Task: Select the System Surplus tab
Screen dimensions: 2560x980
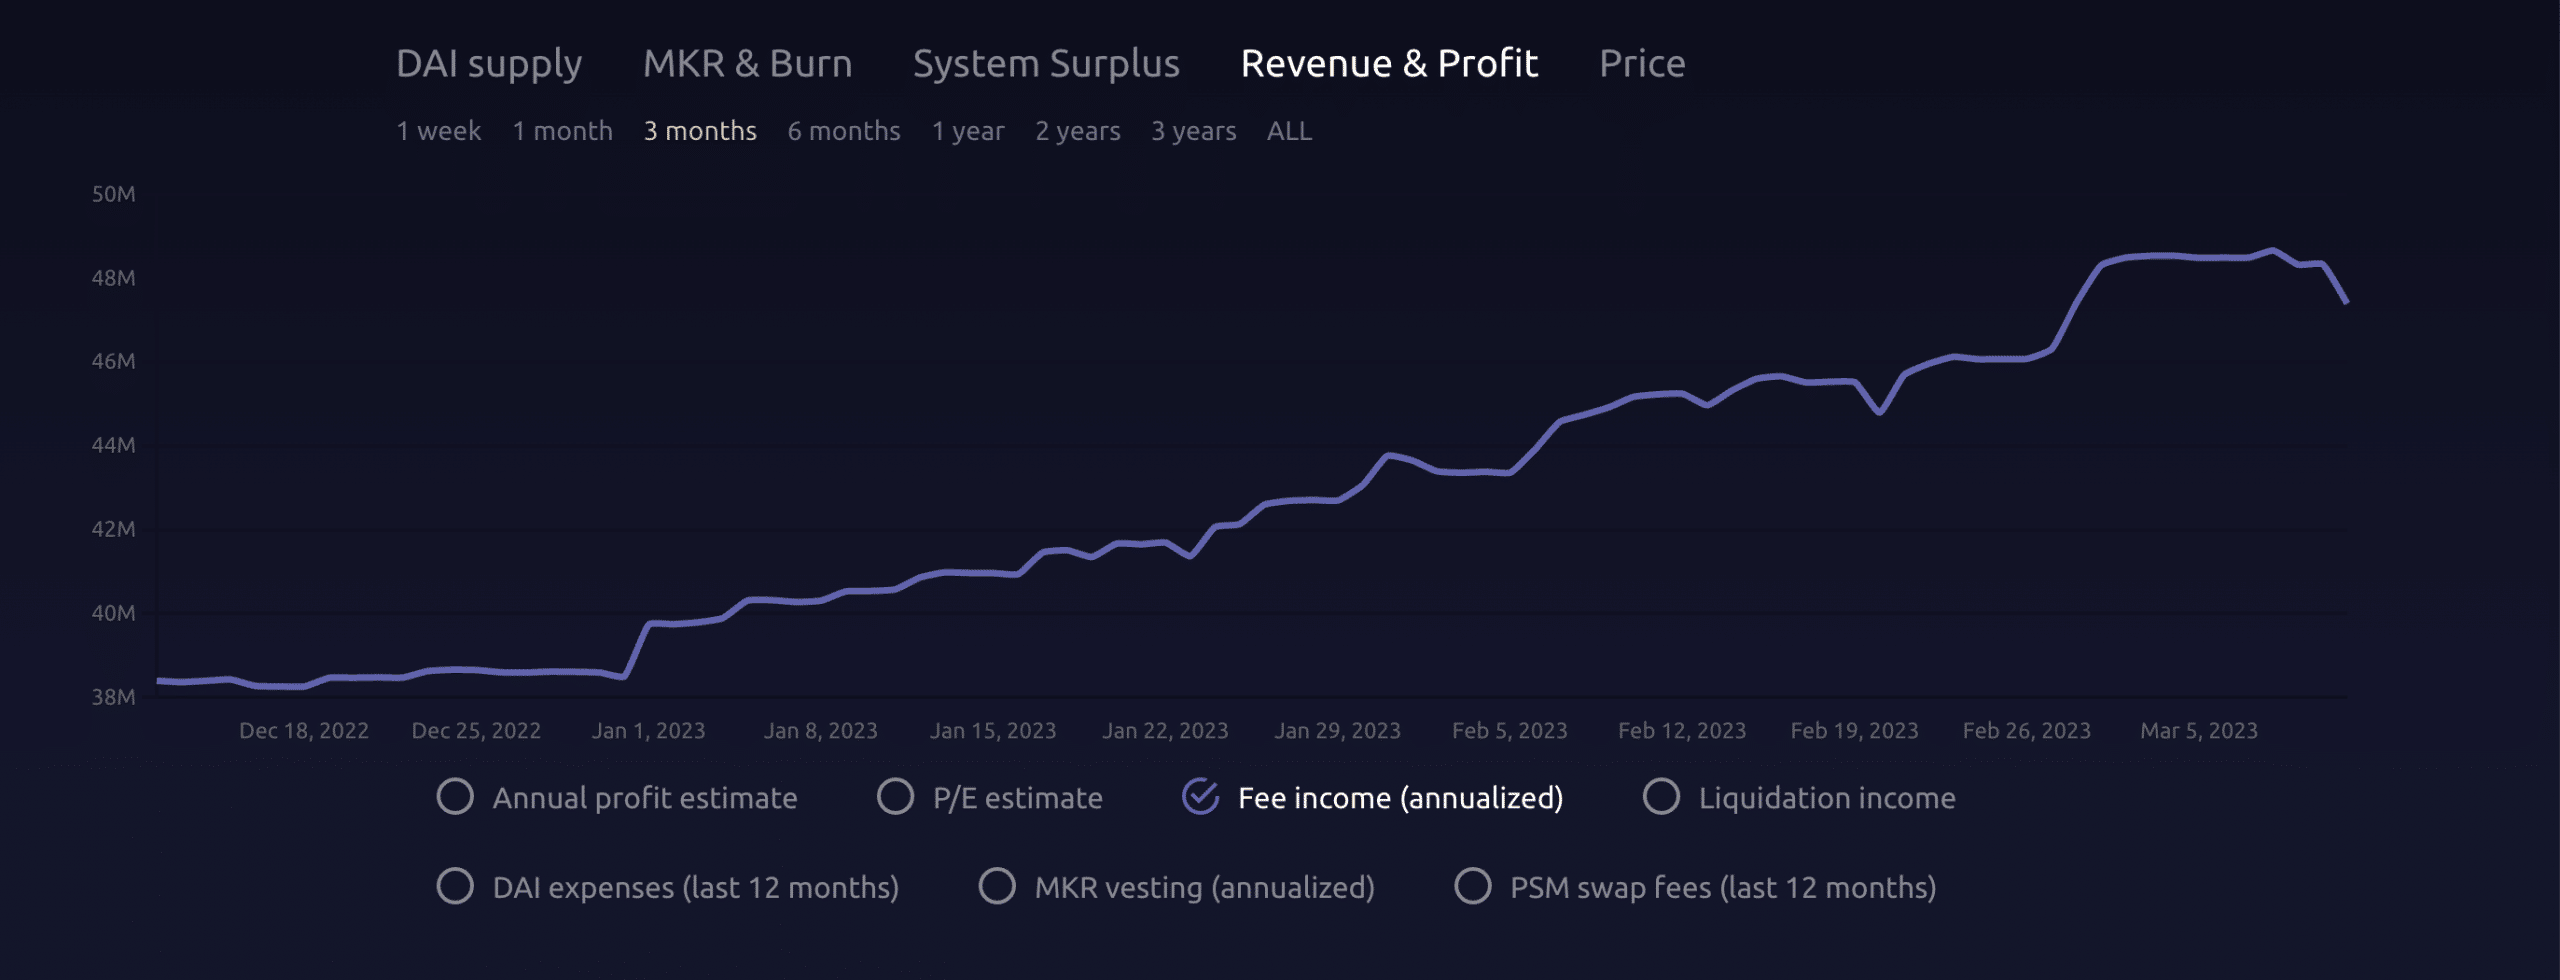Action: pyautogui.click(x=1046, y=64)
